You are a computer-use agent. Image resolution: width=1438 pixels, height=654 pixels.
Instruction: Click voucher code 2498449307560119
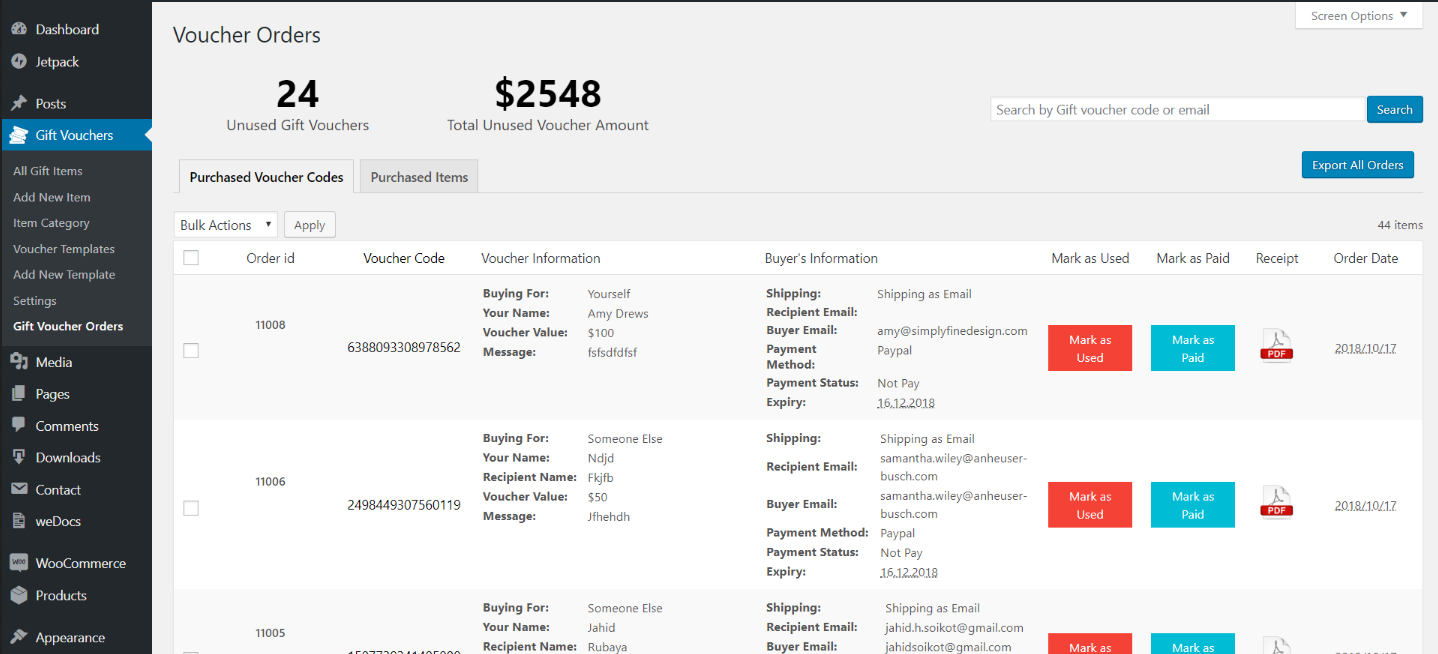(x=404, y=505)
